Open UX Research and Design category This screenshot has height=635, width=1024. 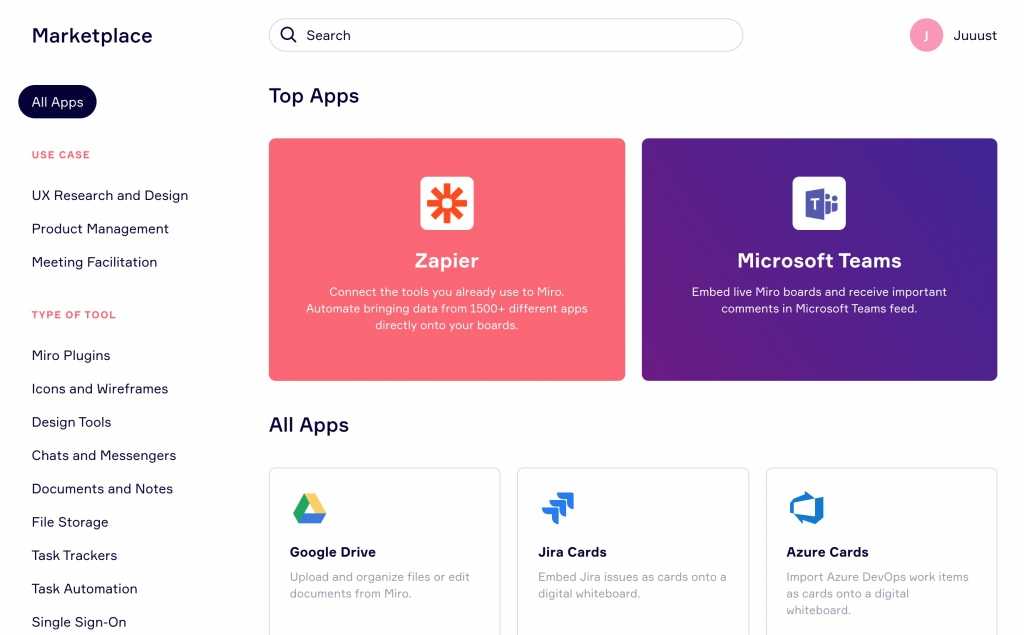point(110,195)
